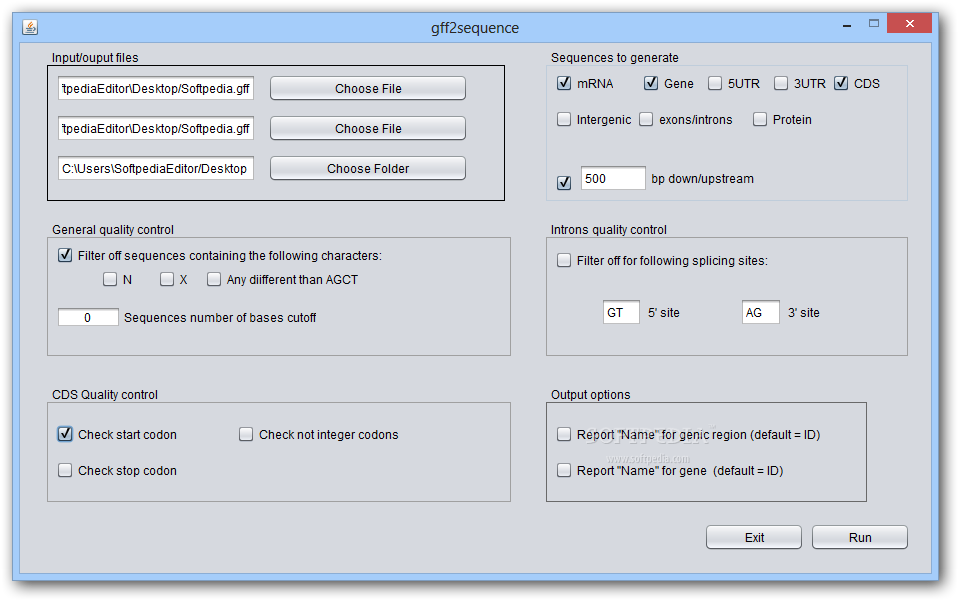Click the 'bp down/upstream' label
Image resolution: width=959 pixels, height=601 pixels.
[702, 179]
